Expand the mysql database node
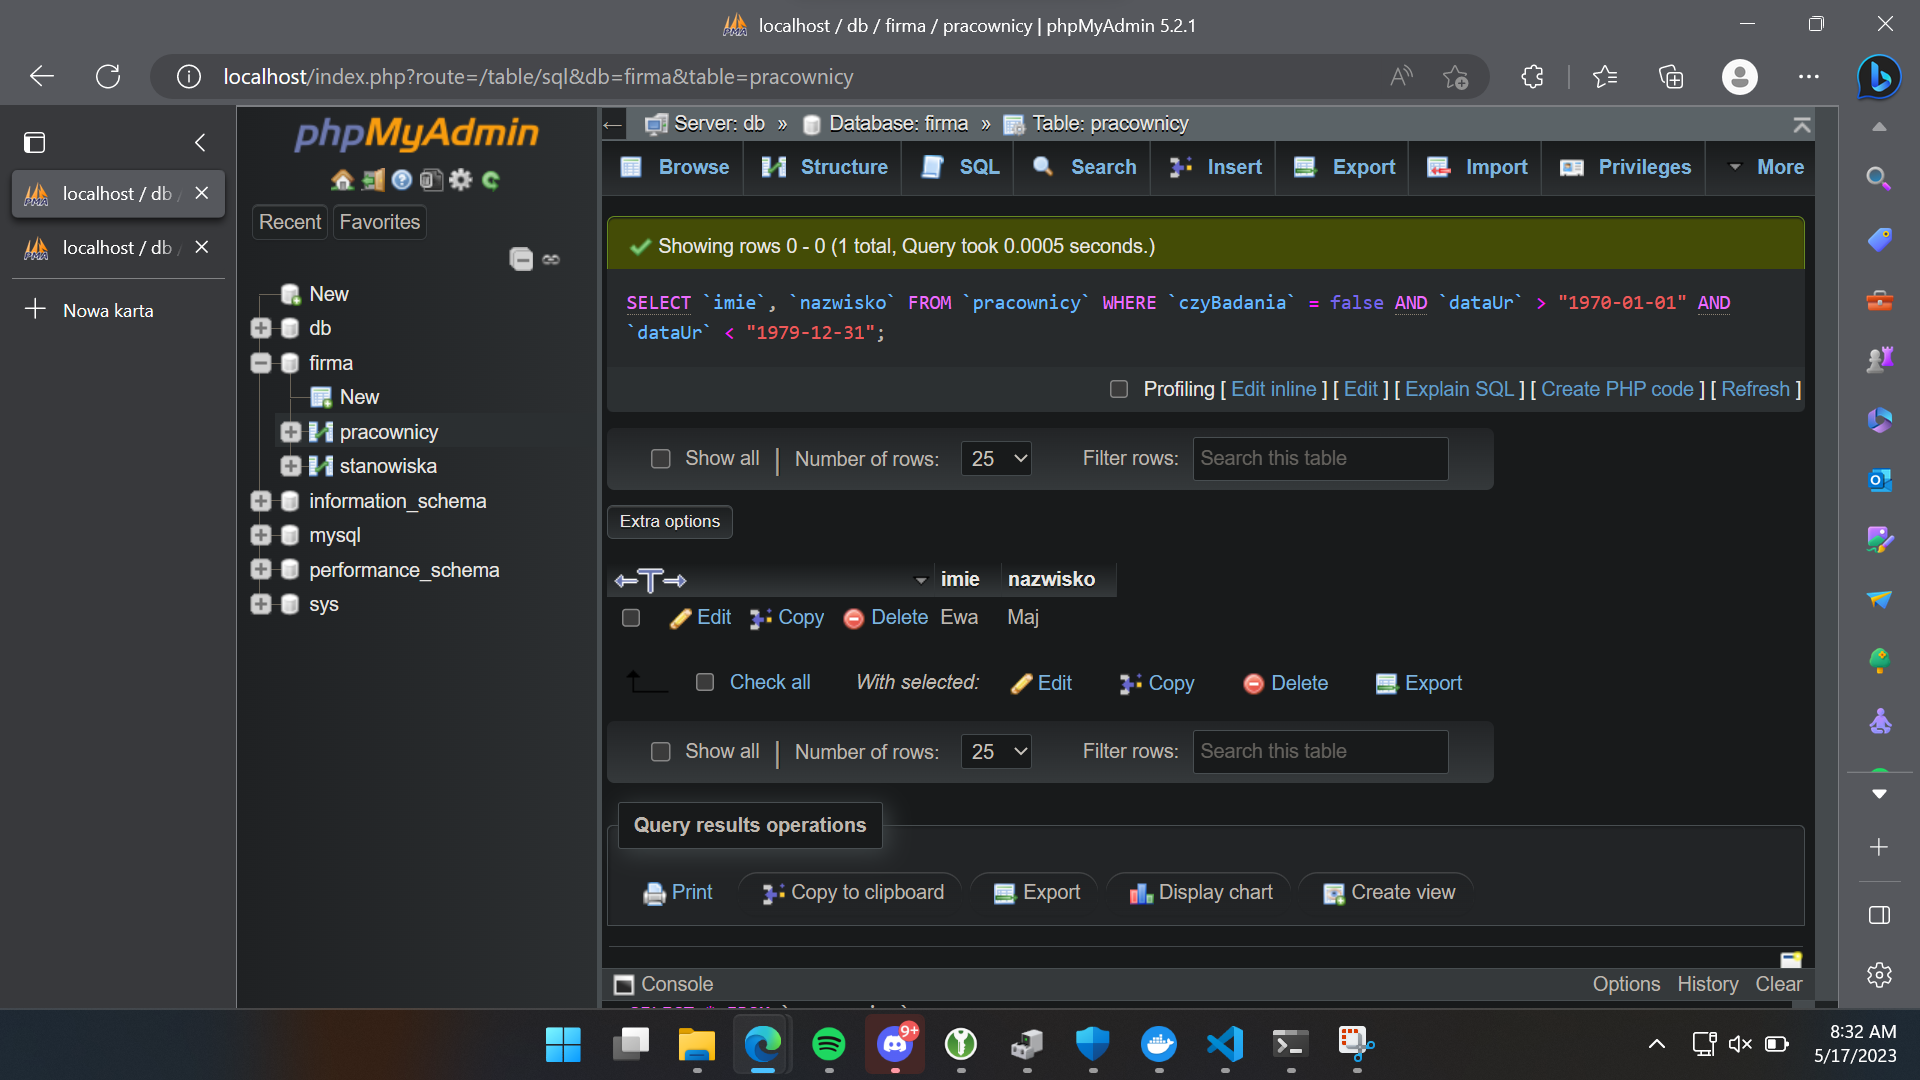 click(261, 535)
